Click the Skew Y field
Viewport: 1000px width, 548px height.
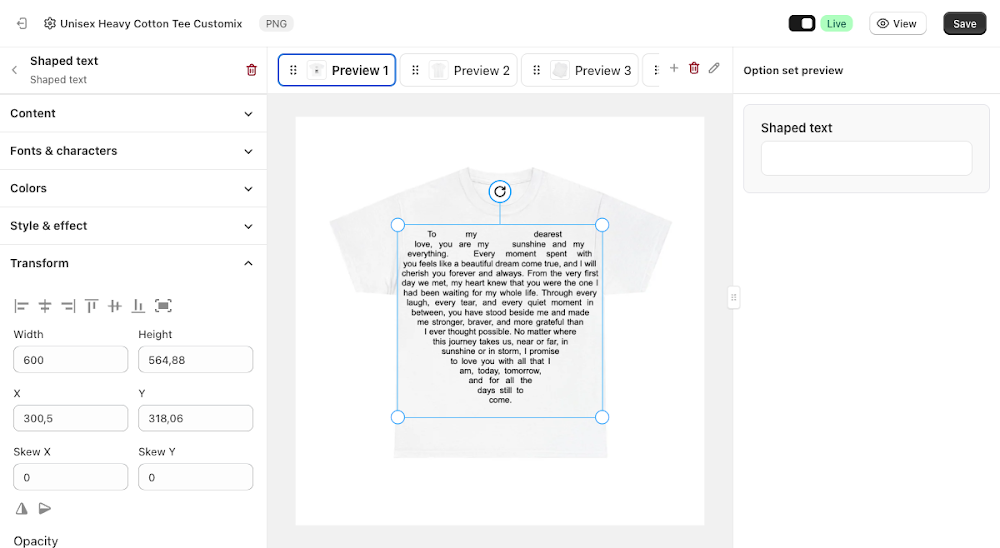click(x=196, y=477)
